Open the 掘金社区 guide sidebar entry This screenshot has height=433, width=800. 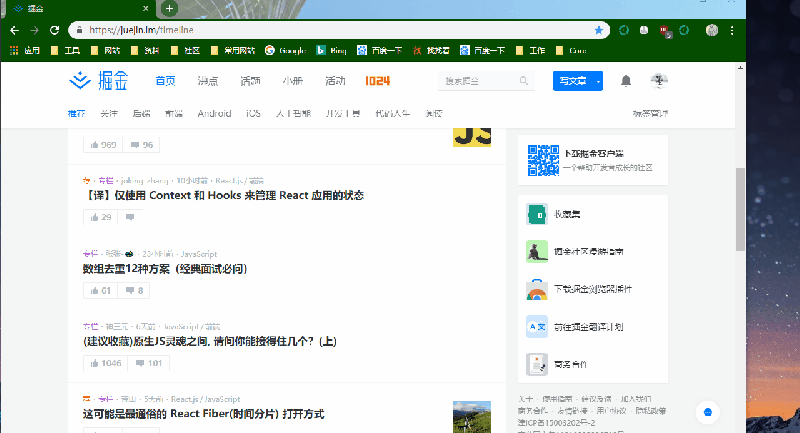[x=593, y=251]
